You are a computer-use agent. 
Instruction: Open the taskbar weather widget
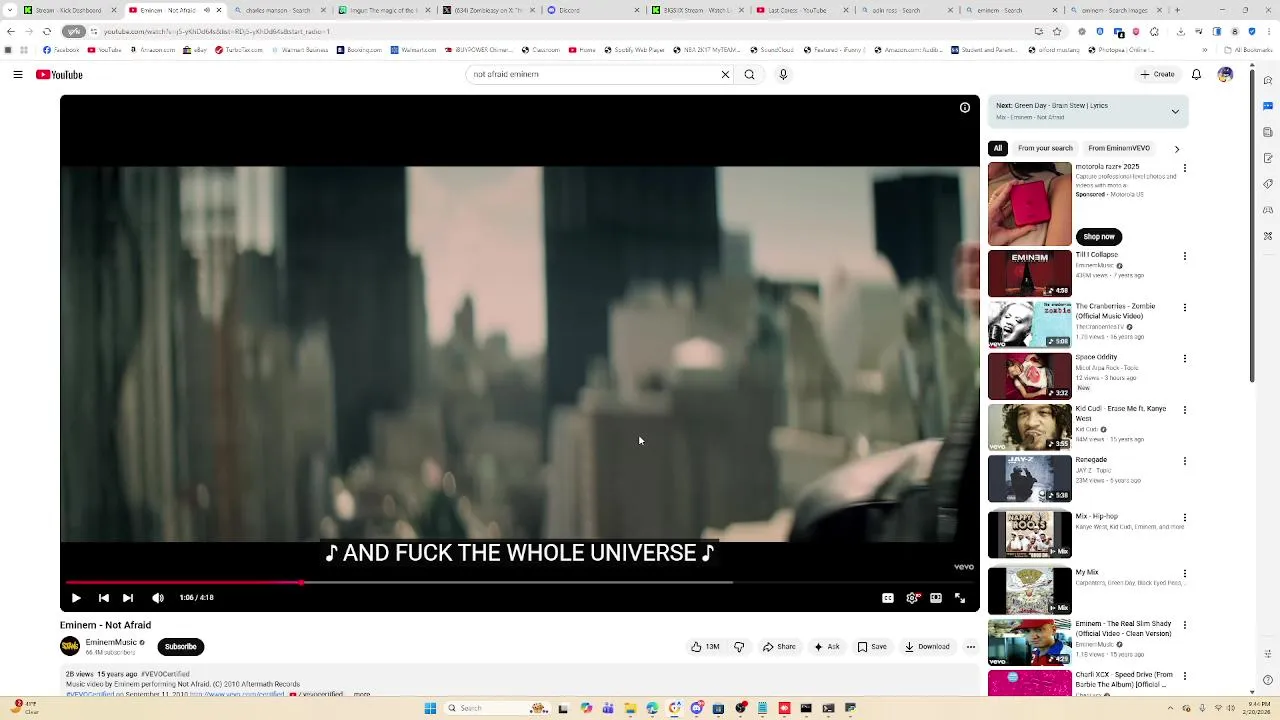(25, 707)
